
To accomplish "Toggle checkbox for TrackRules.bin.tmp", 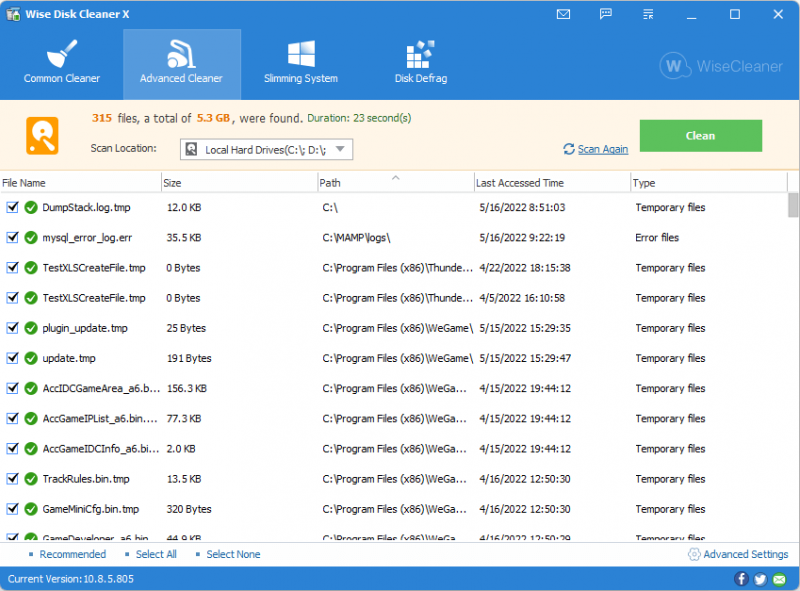I will pyautogui.click(x=13, y=478).
